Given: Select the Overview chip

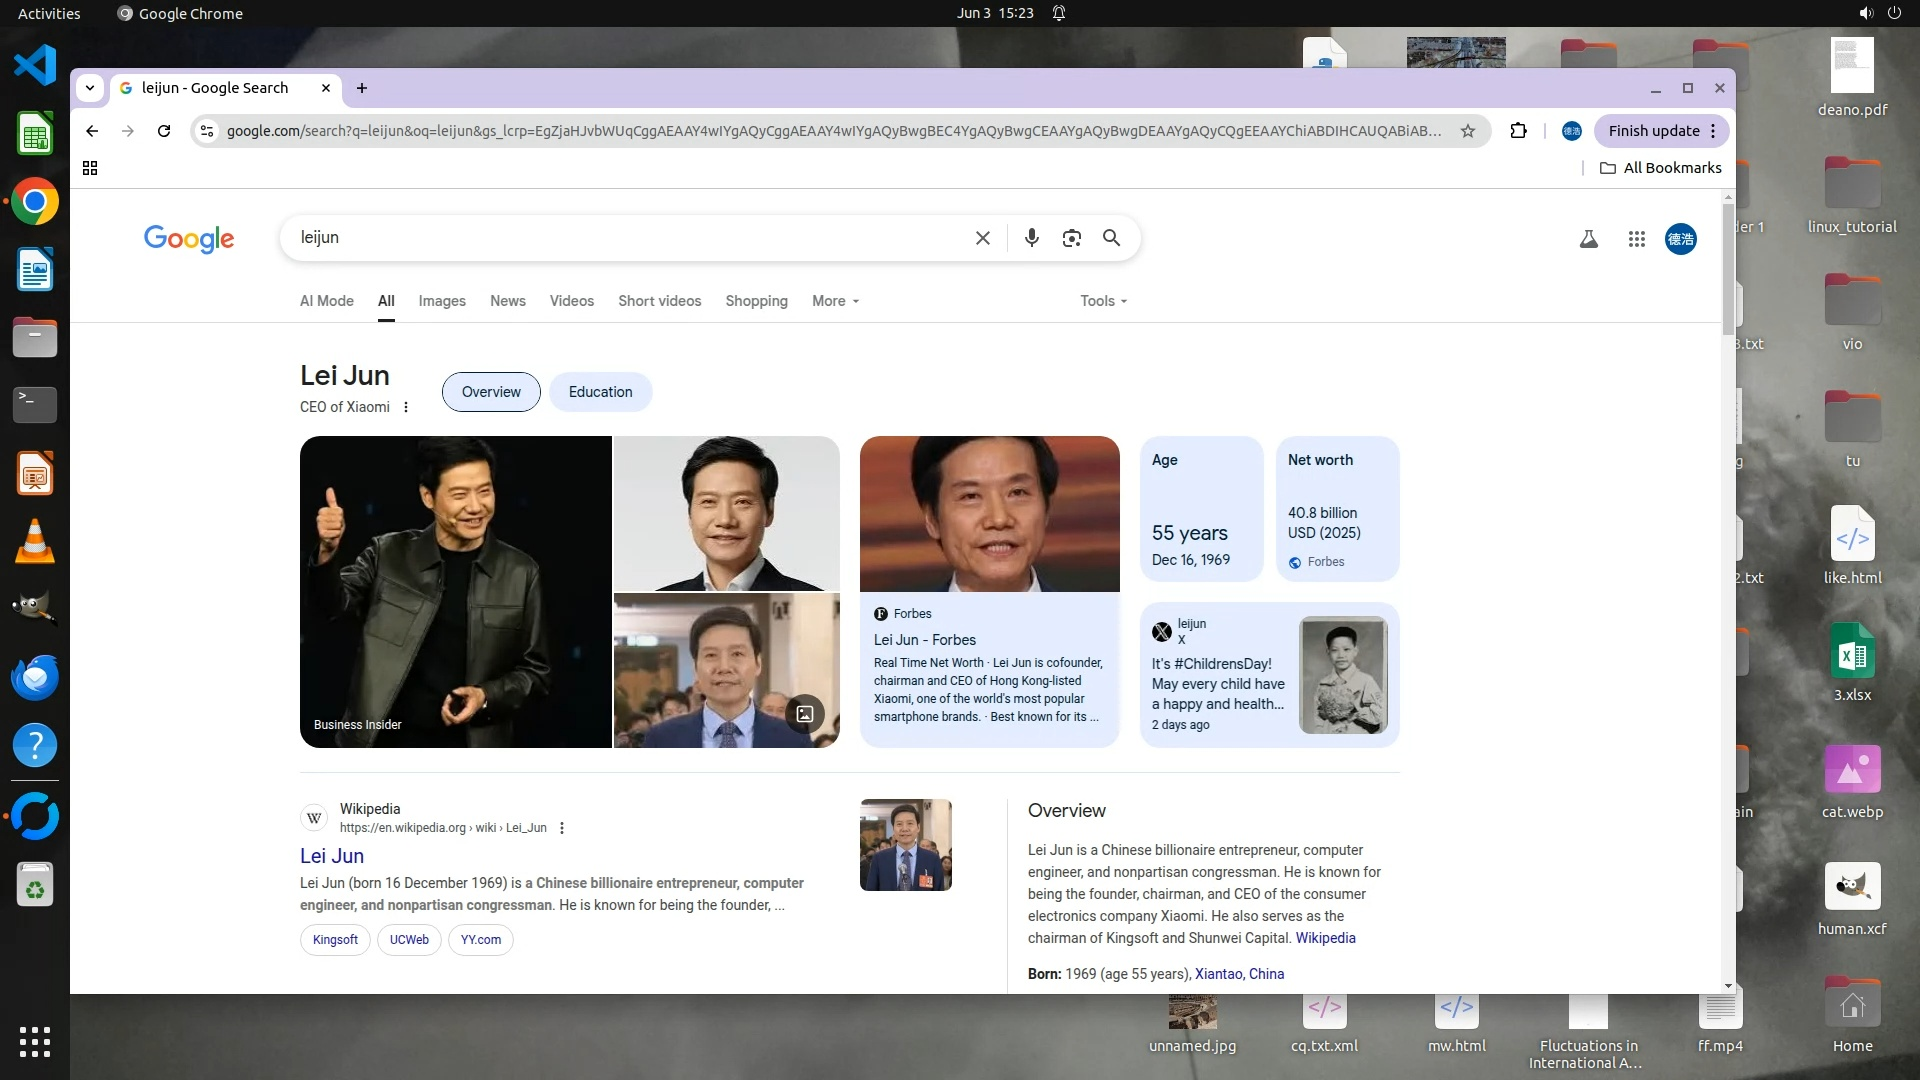Looking at the screenshot, I should tap(491, 392).
